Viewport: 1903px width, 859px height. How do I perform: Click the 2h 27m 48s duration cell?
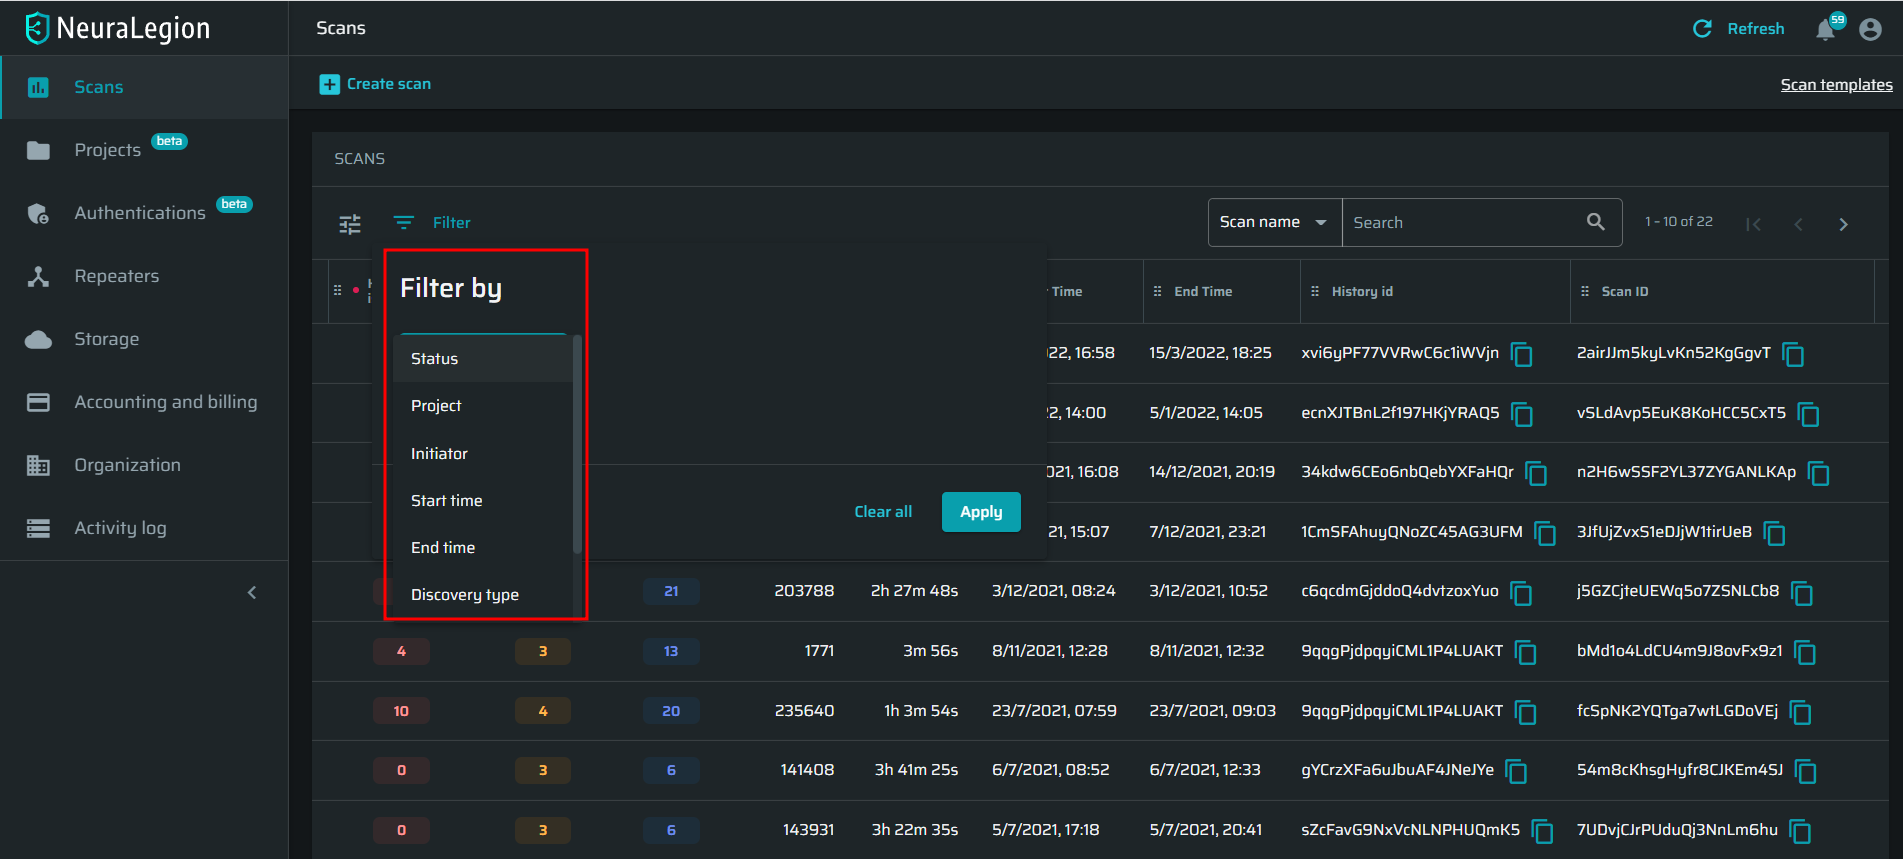pos(914,591)
